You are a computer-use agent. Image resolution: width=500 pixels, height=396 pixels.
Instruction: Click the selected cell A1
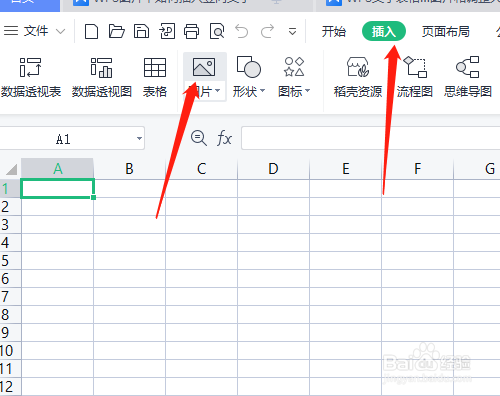pos(57,189)
